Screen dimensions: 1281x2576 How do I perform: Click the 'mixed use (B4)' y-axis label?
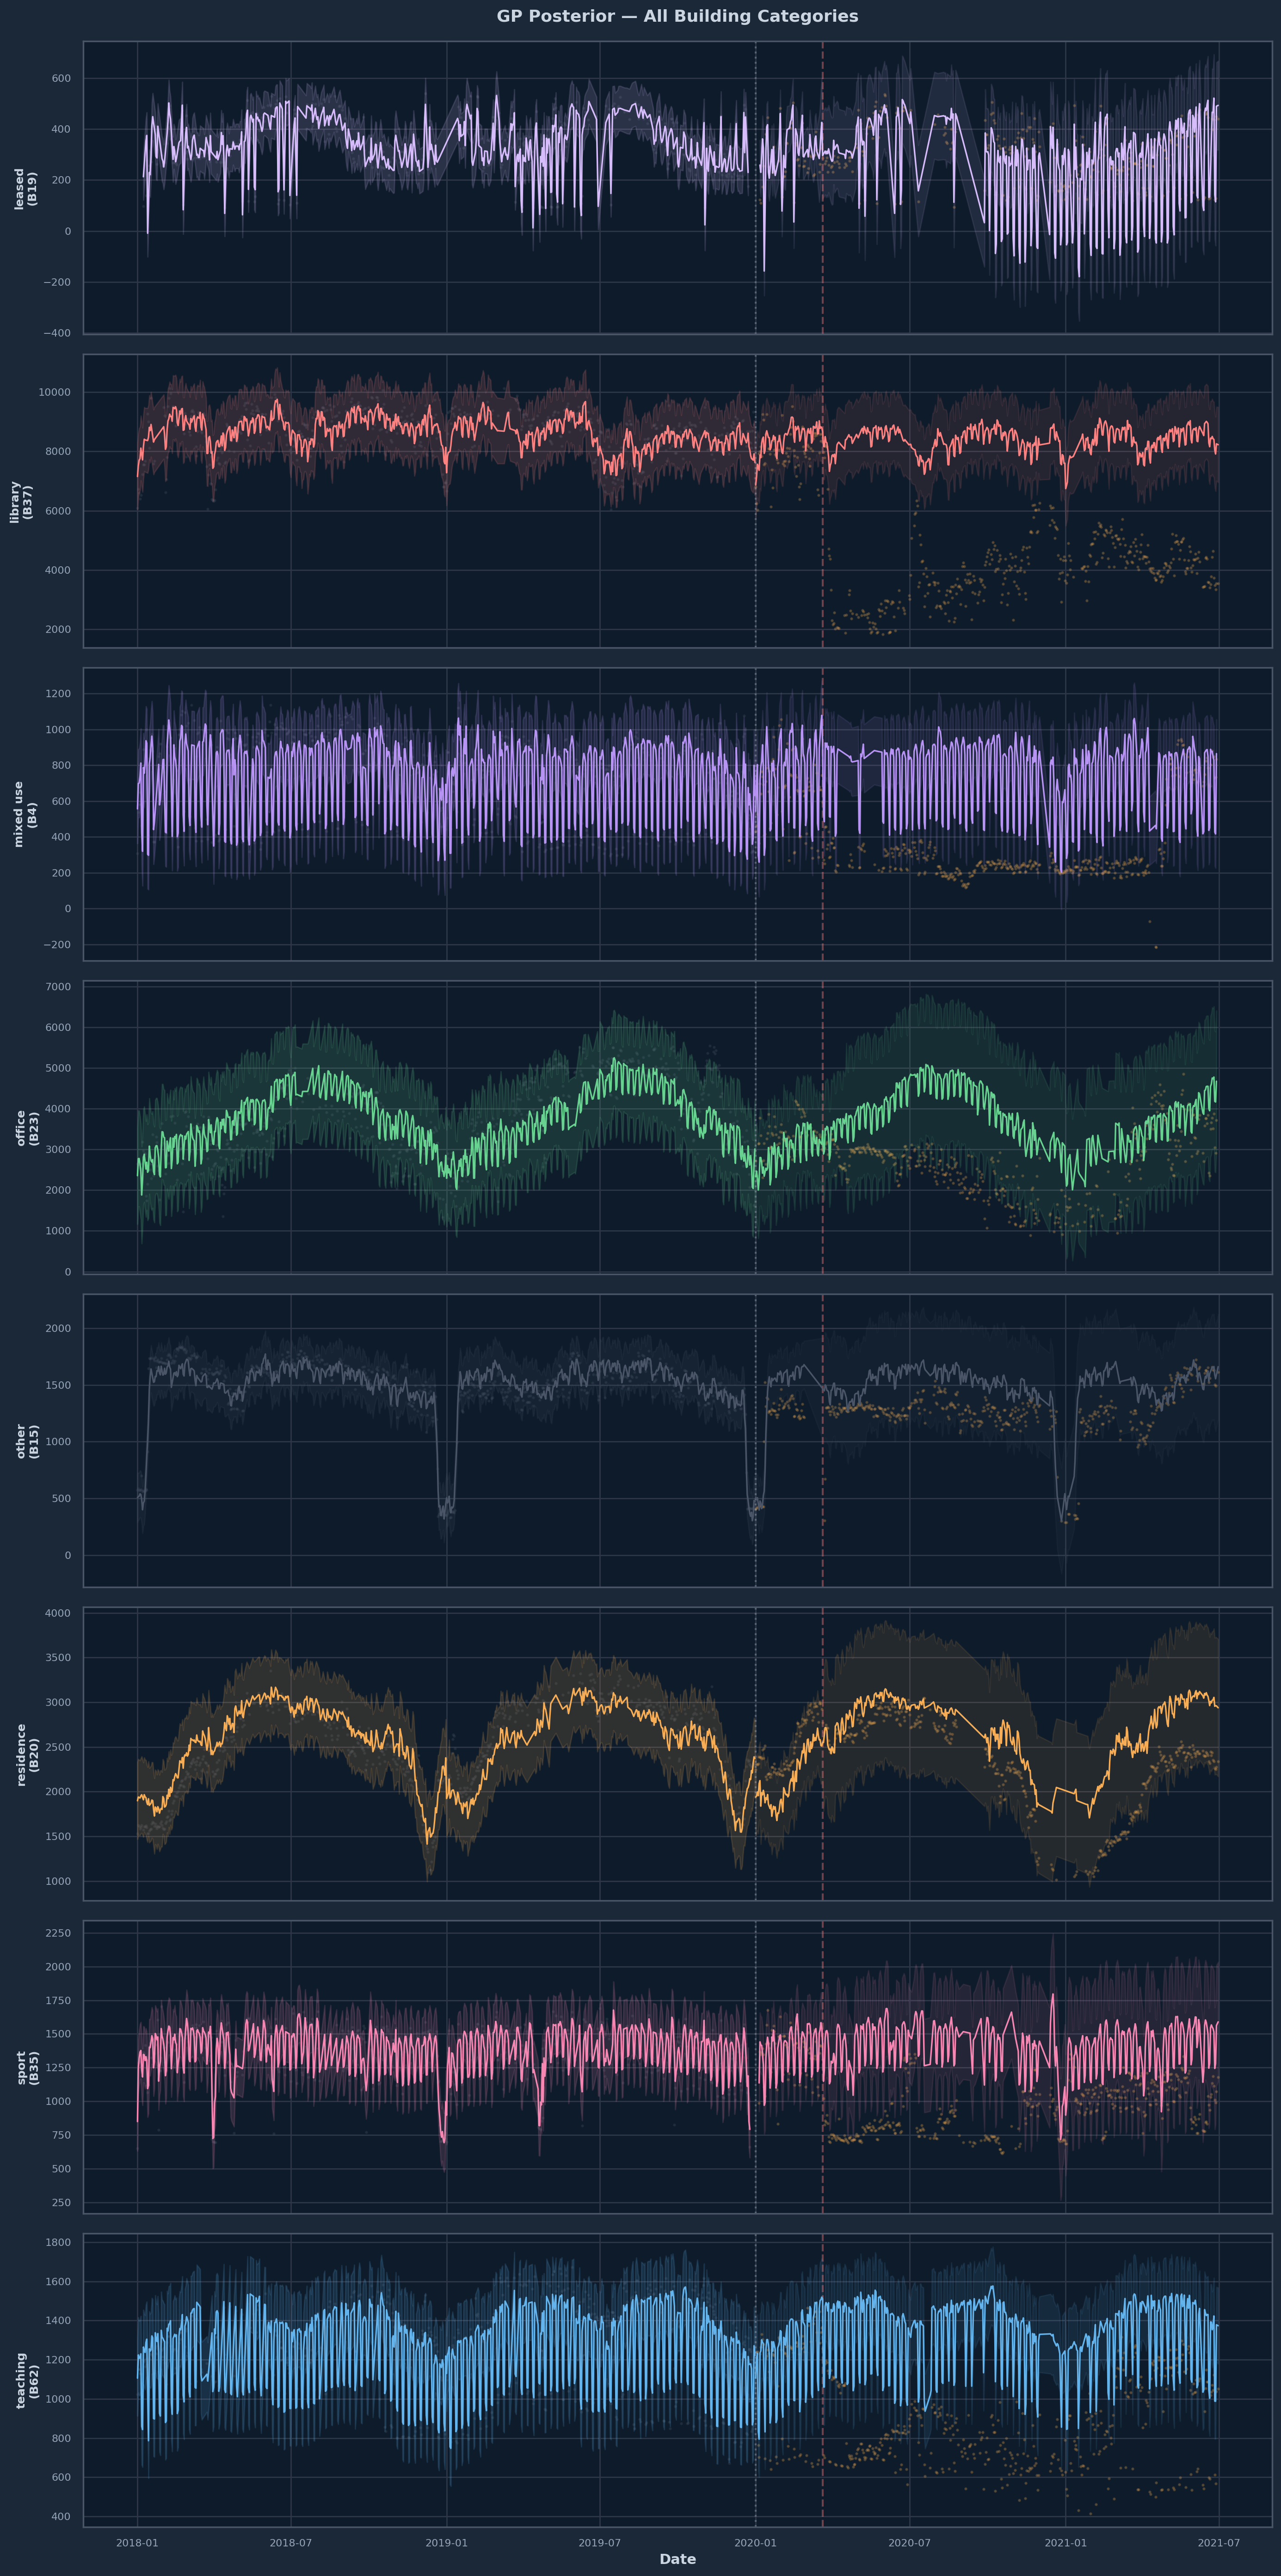pos(25,814)
